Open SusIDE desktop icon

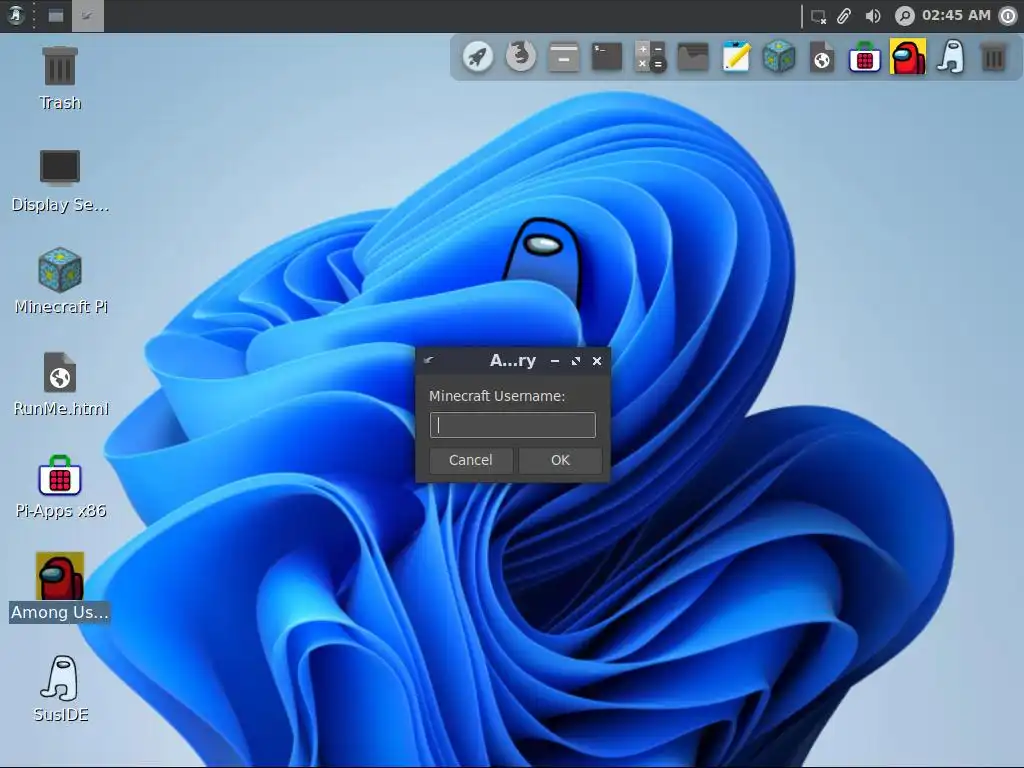(x=60, y=689)
